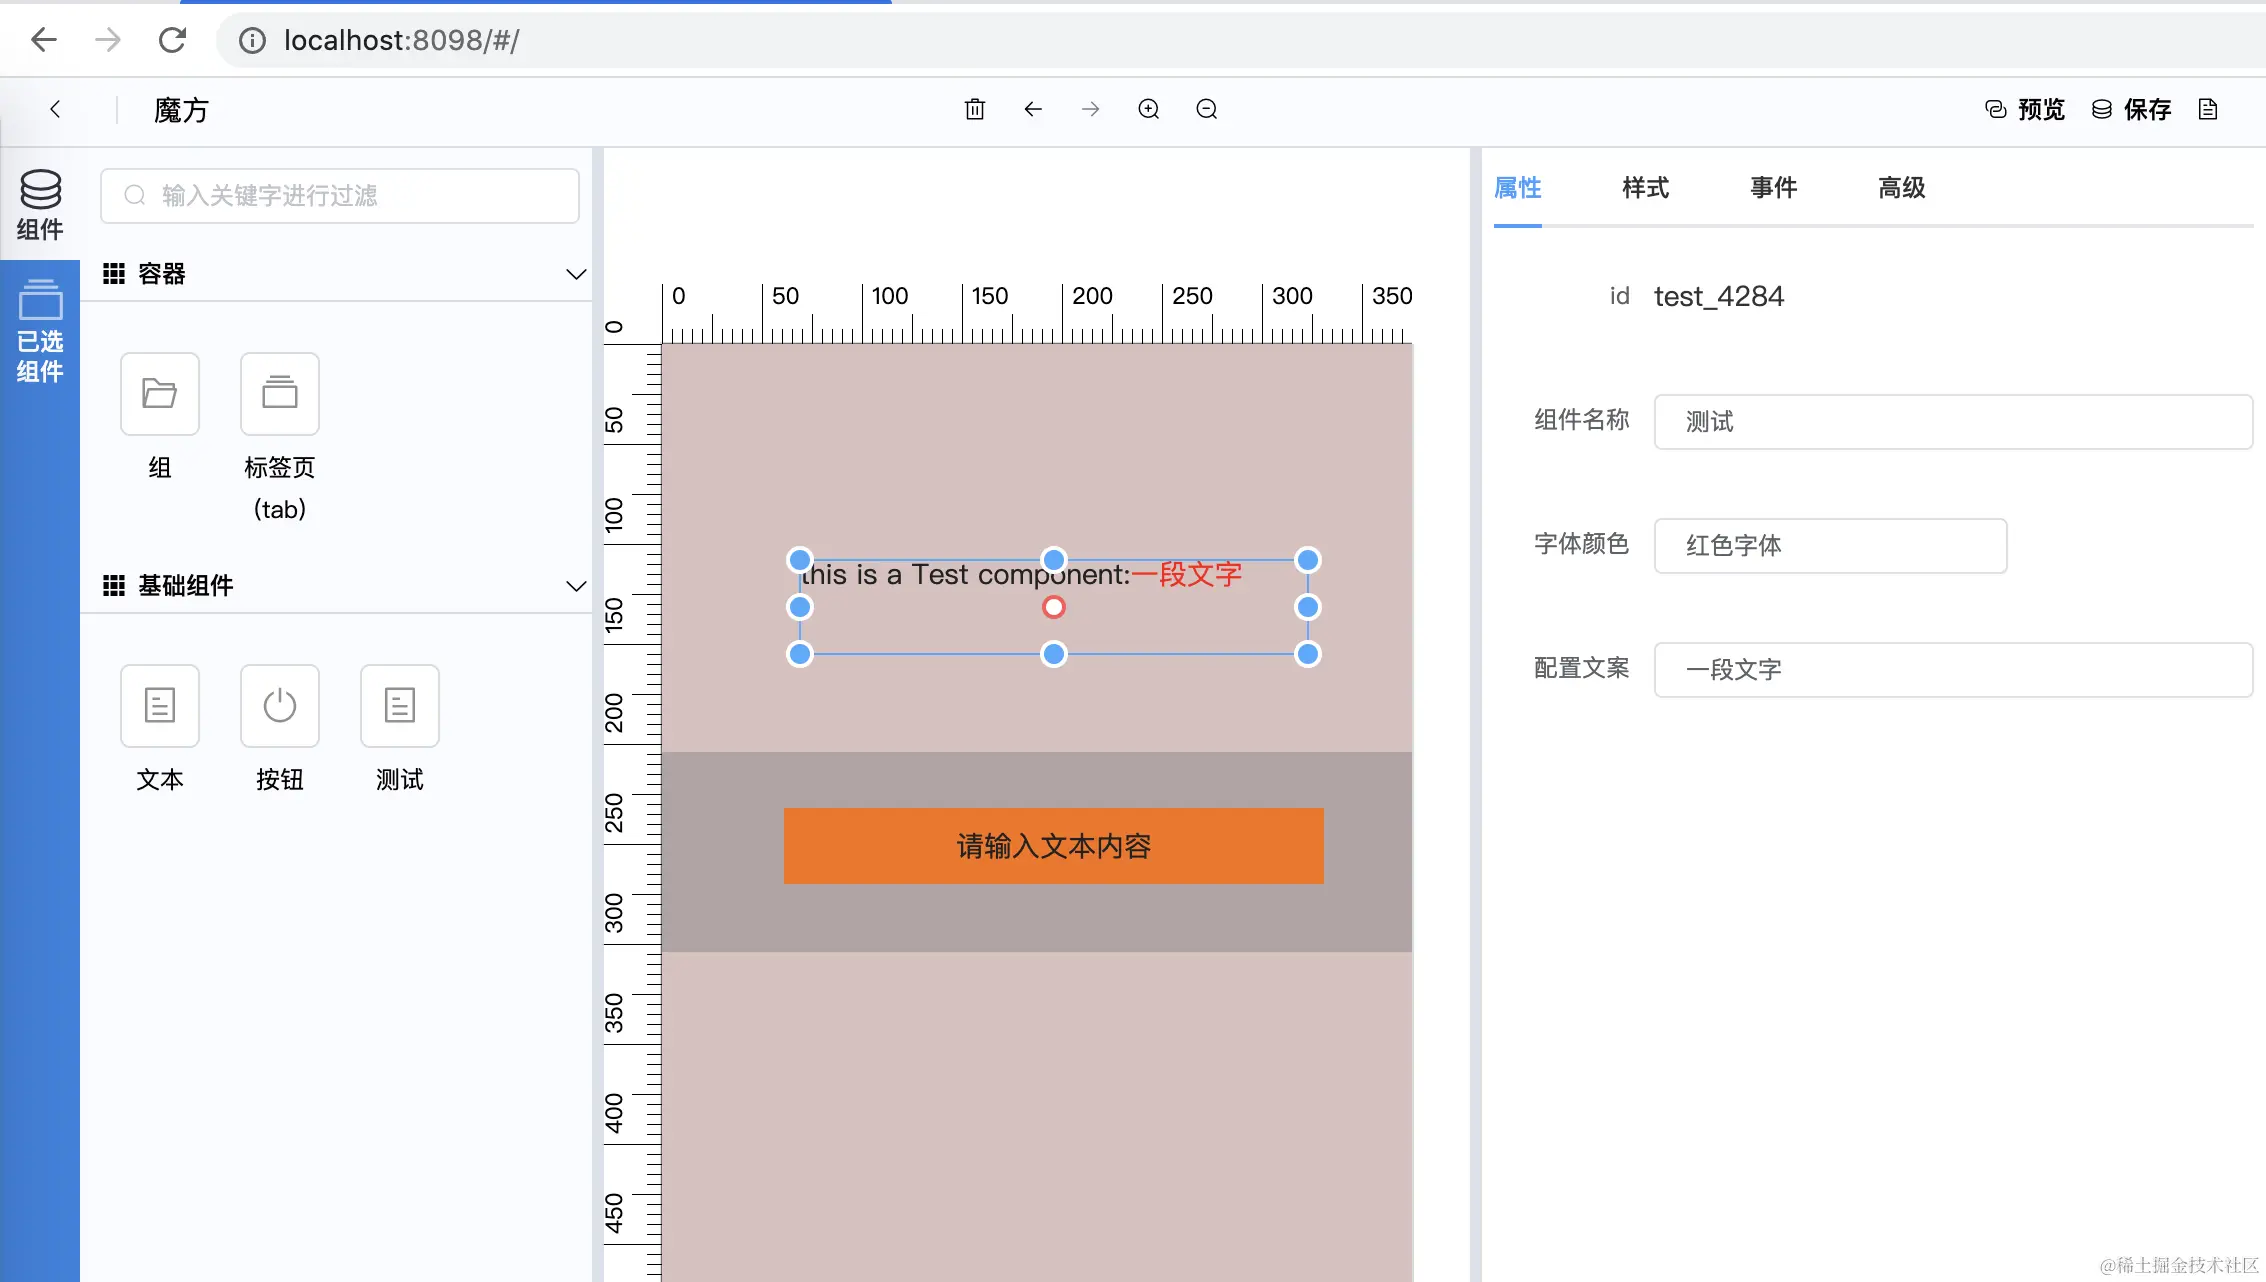Open the 已选组件 panel in the sidebar
Viewport: 2266px width, 1282px height.
(40, 330)
